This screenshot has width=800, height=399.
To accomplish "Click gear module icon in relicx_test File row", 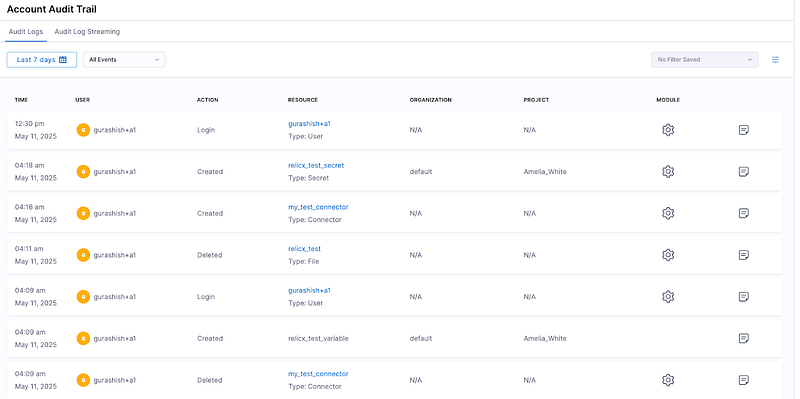I will [x=668, y=255].
